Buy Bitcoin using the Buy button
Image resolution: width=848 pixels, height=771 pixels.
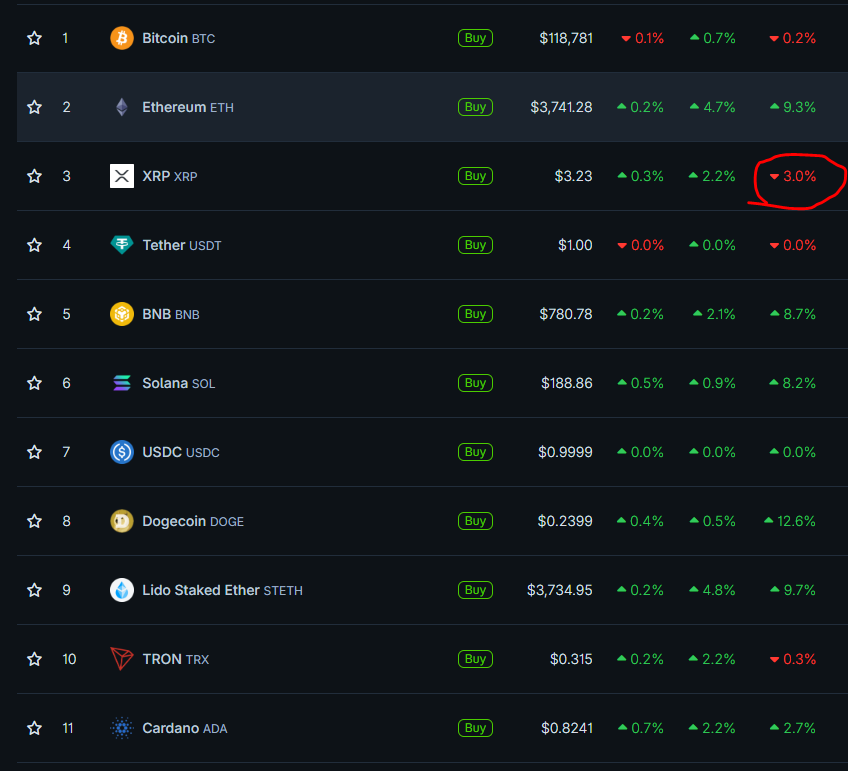tap(475, 38)
